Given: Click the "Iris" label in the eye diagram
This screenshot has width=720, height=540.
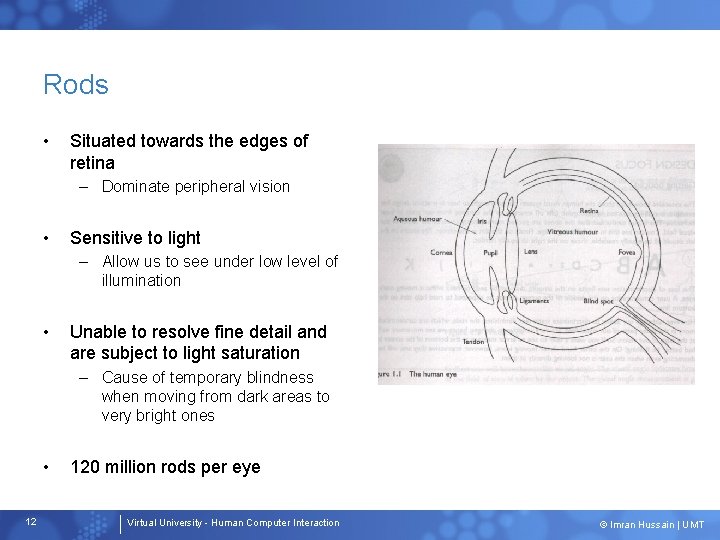Looking at the screenshot, I should tap(482, 221).
